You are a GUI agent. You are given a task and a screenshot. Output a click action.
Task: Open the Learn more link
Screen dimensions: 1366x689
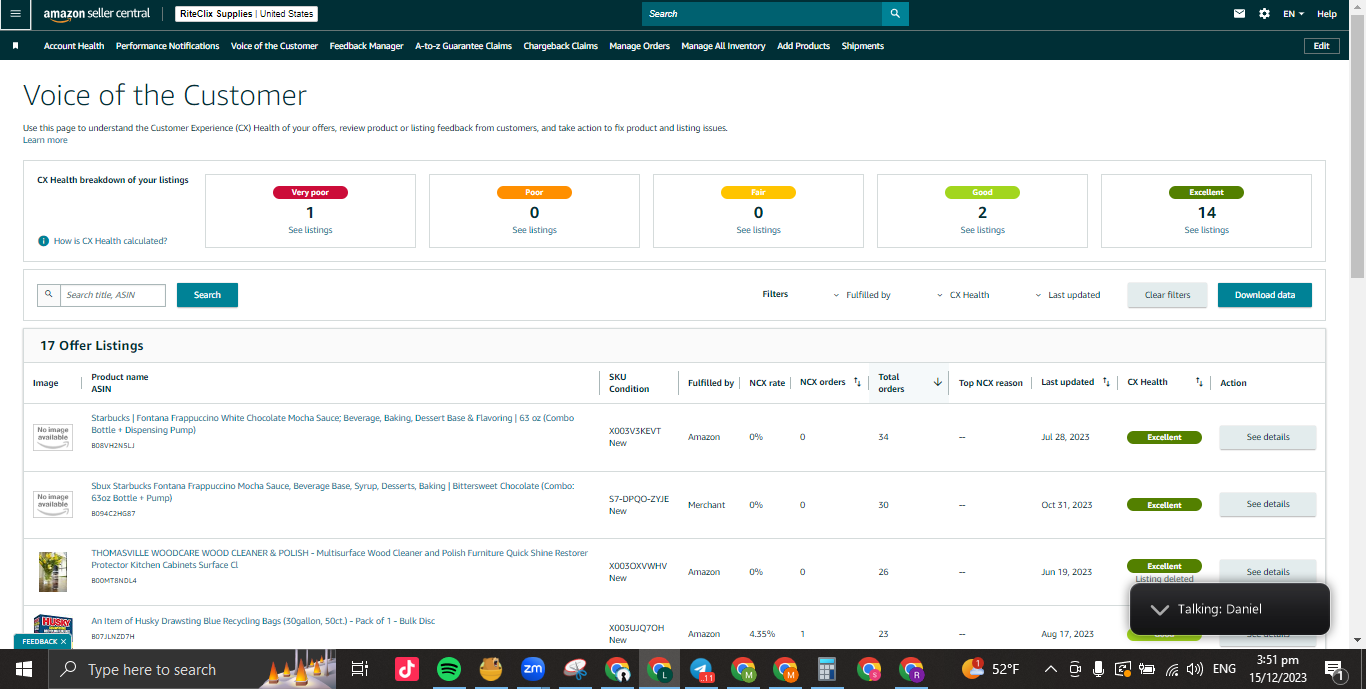coord(45,140)
